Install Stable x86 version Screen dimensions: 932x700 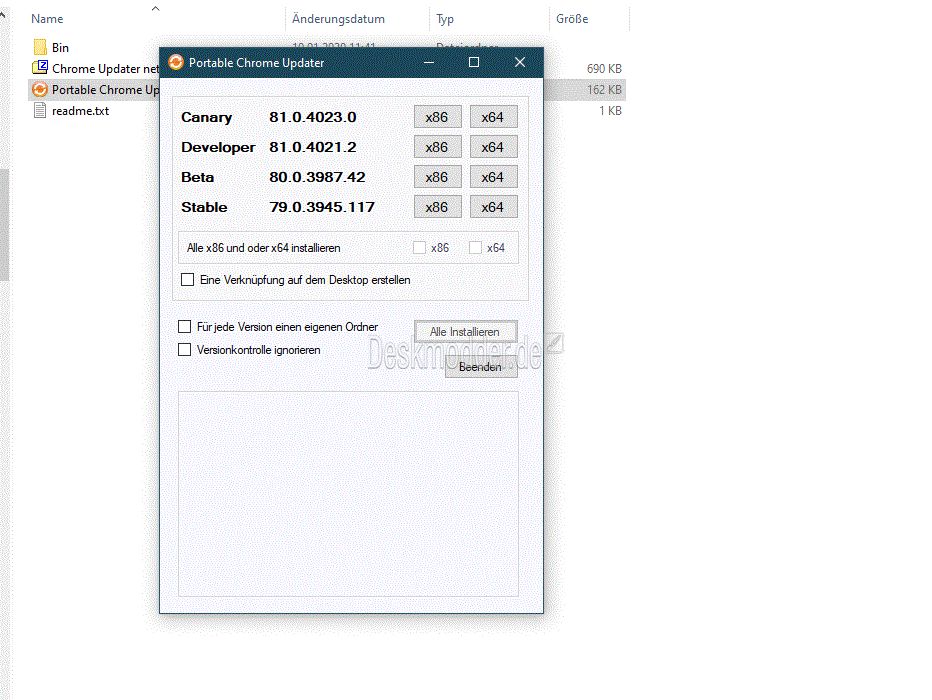(x=437, y=207)
